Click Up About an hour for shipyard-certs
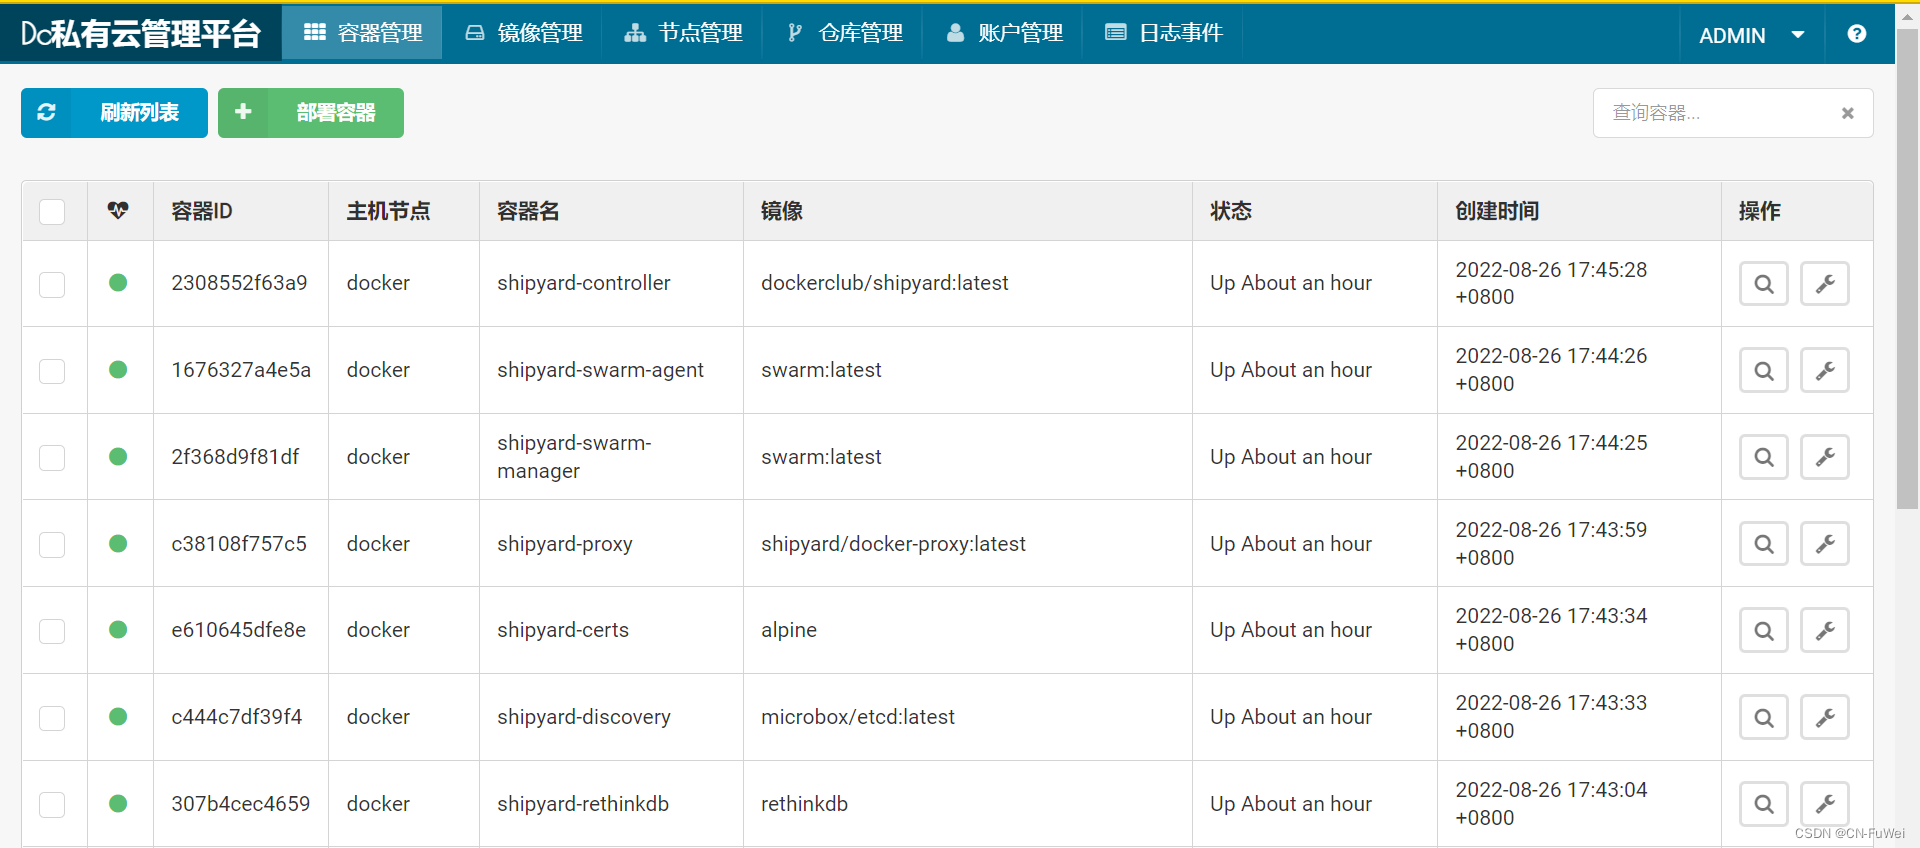This screenshot has height=848, width=1920. 1291,630
